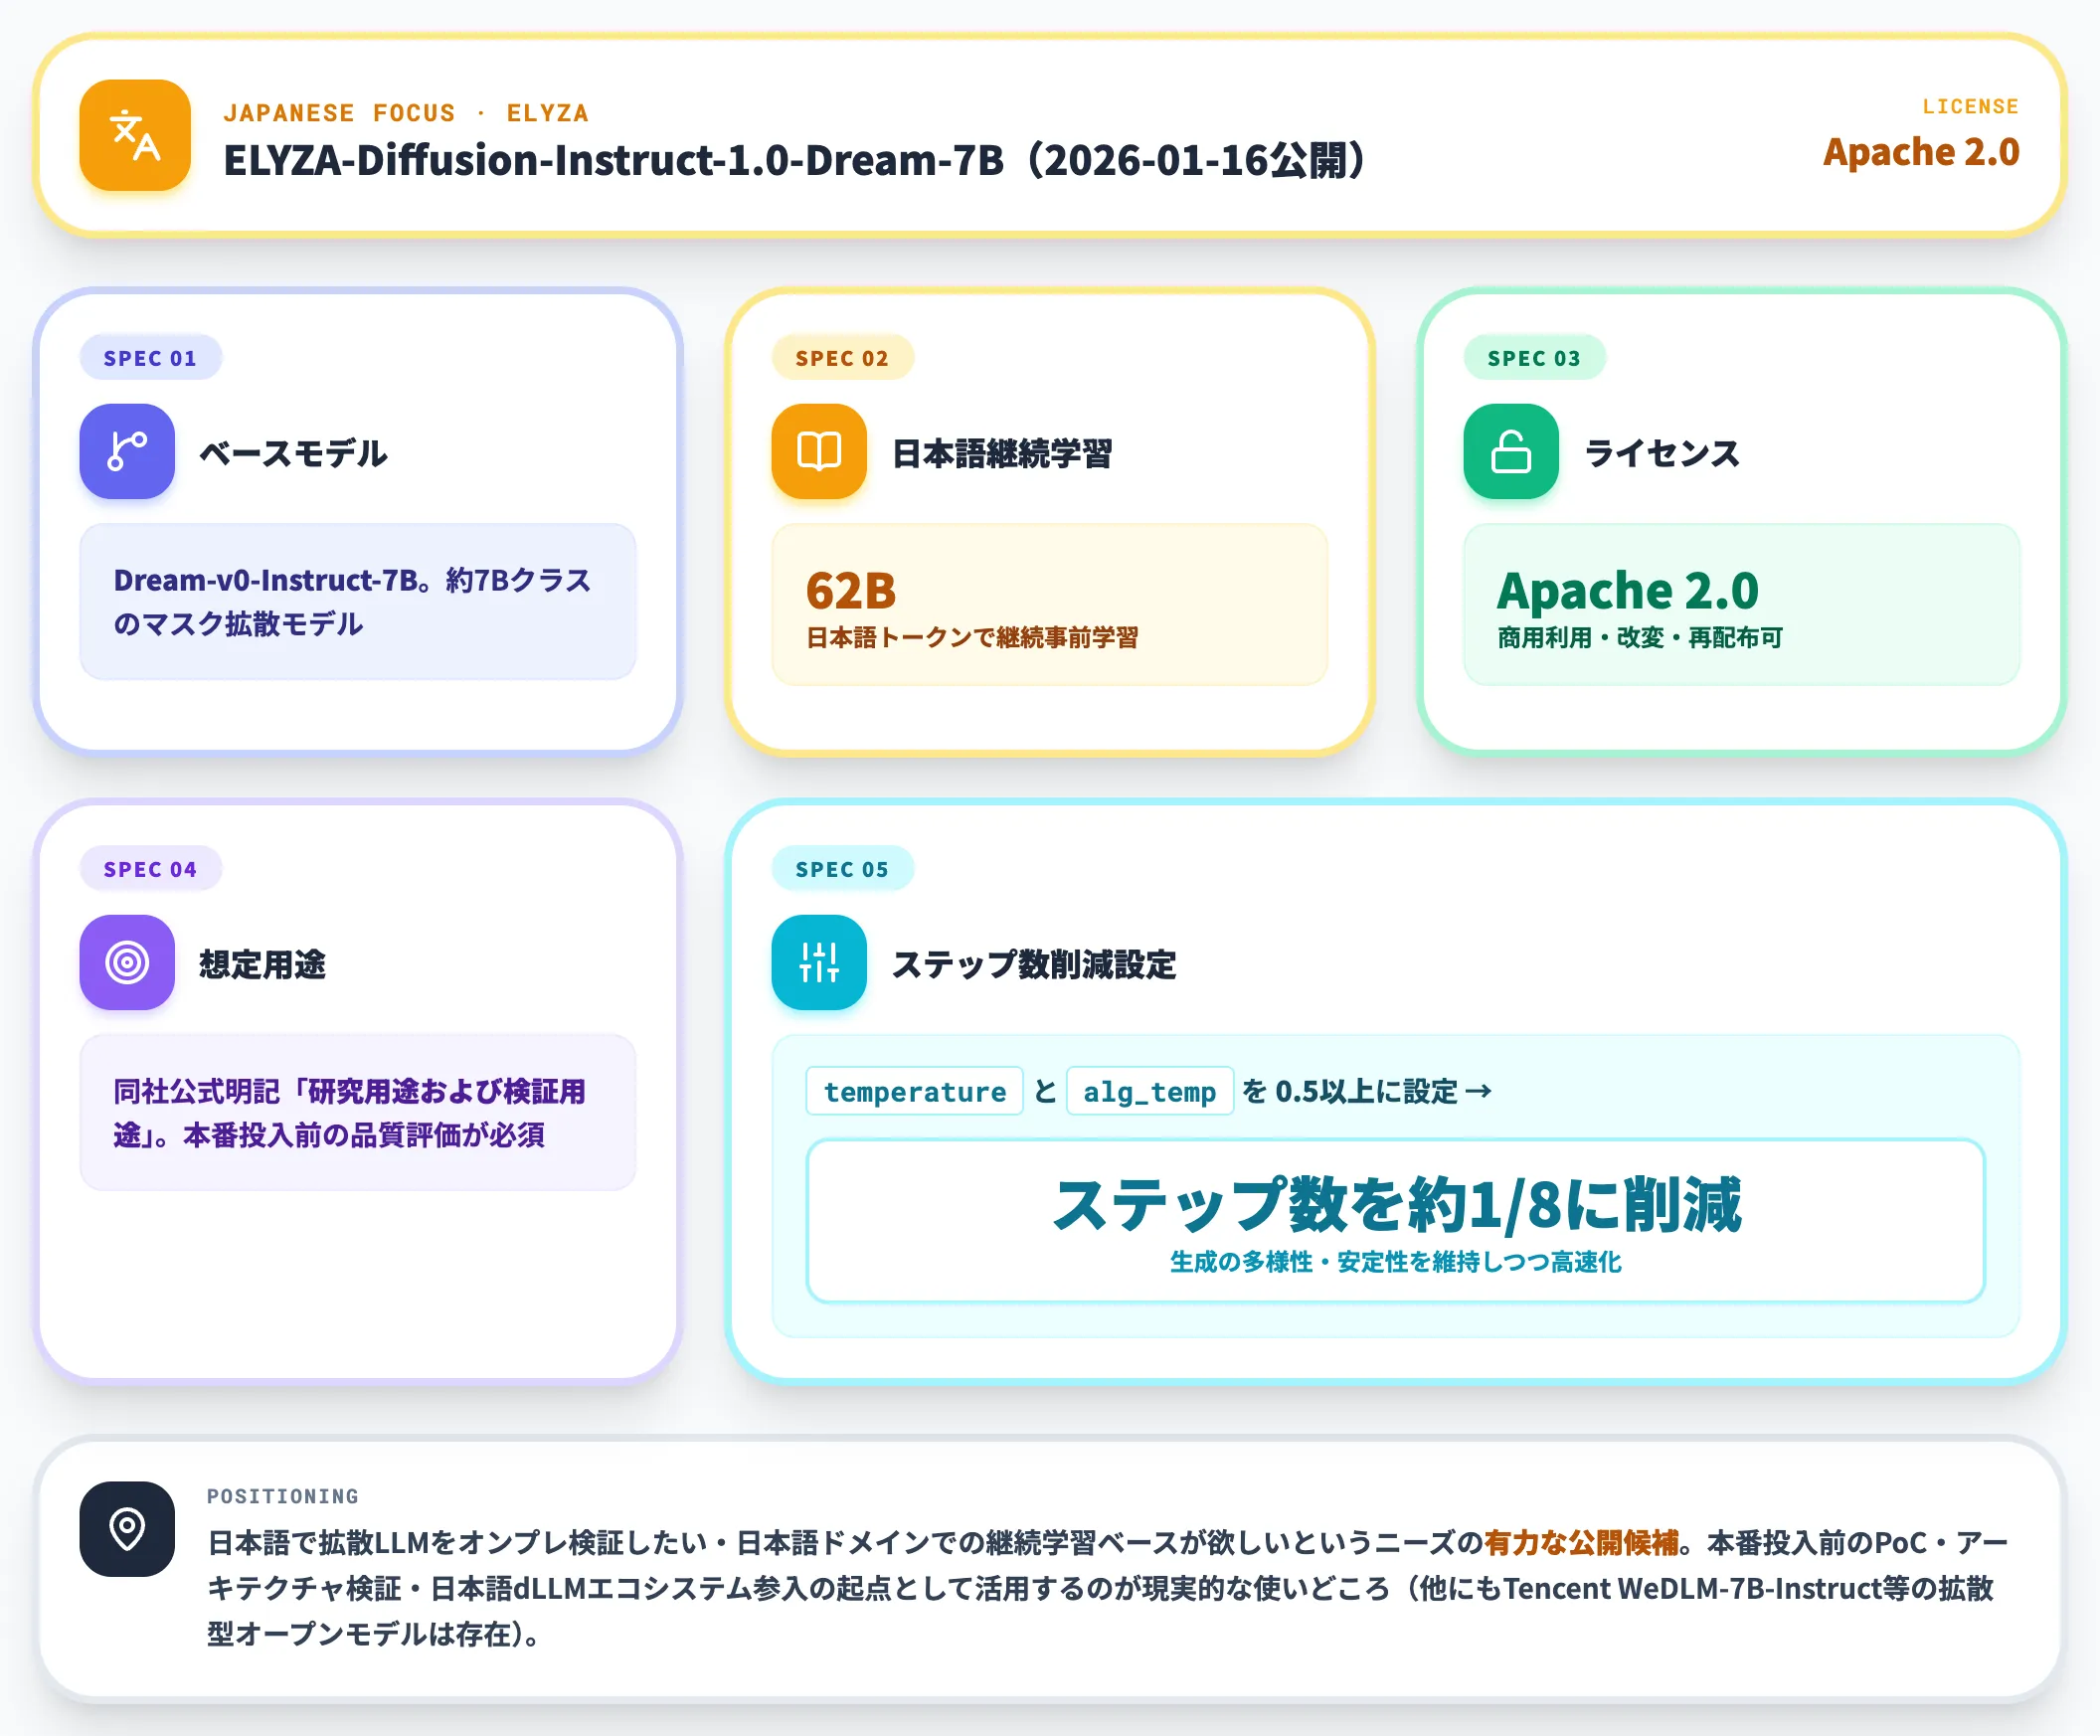
Task: Click the orange translate icon in header
Action: (135, 135)
